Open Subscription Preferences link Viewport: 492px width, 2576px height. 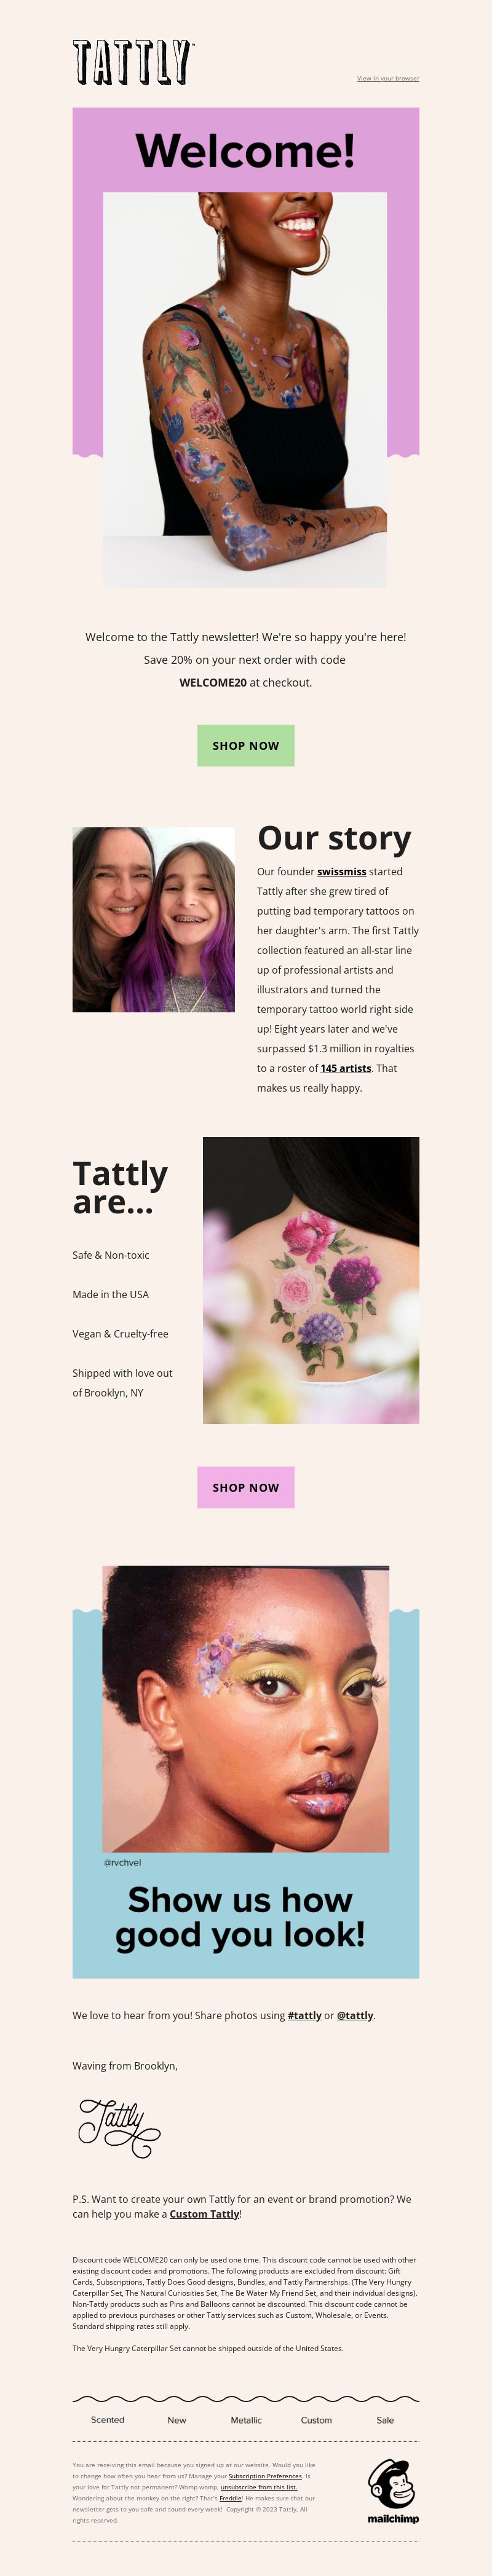point(265,2476)
